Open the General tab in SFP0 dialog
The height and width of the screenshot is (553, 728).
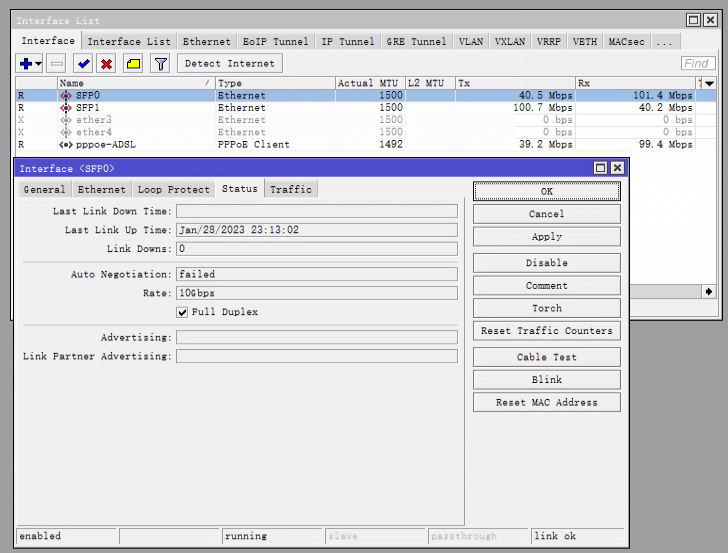(45, 189)
